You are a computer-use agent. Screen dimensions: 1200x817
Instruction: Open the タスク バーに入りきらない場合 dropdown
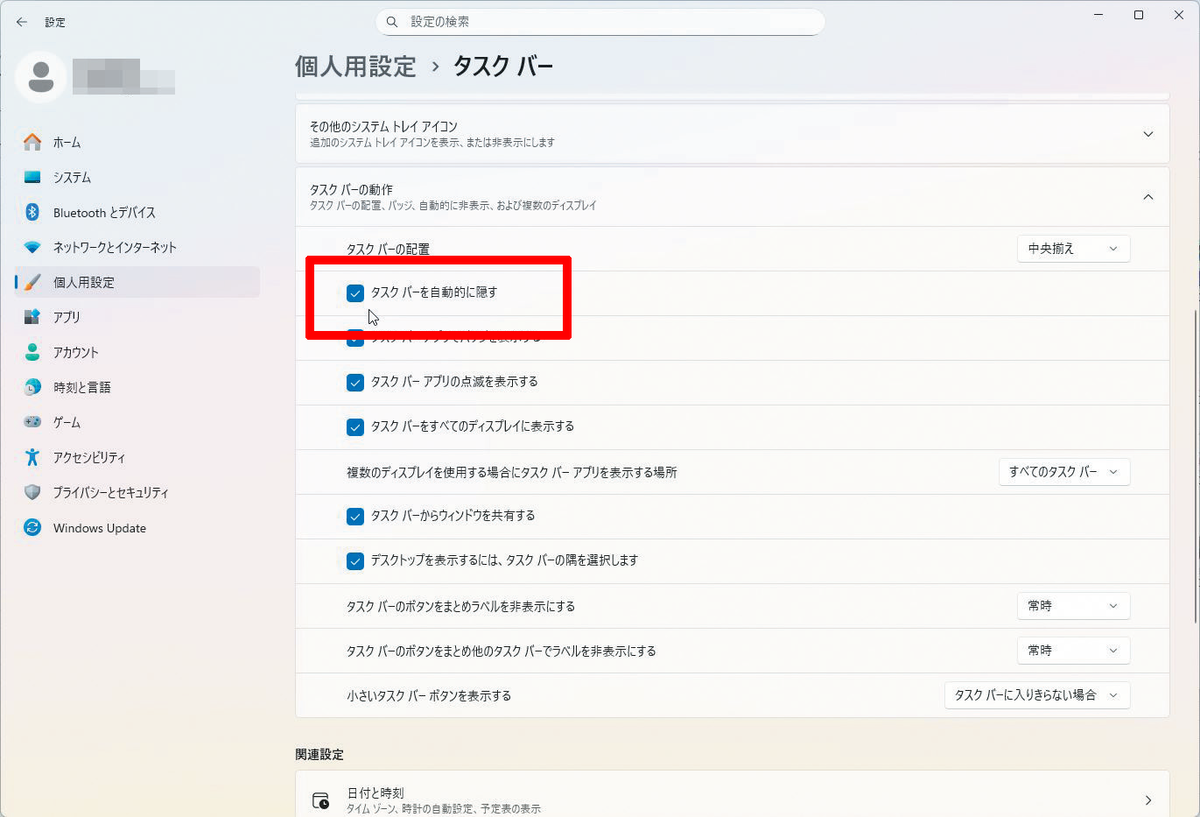pos(1037,695)
